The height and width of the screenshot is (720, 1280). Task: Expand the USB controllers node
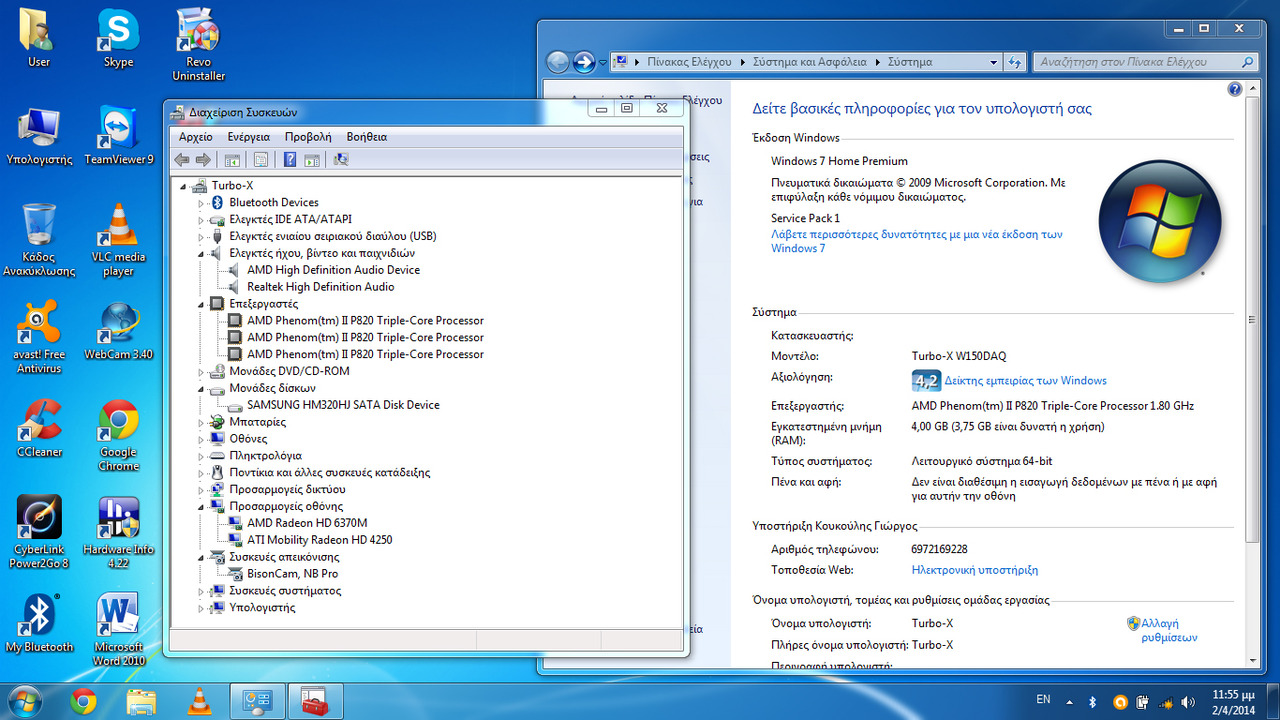click(x=201, y=237)
